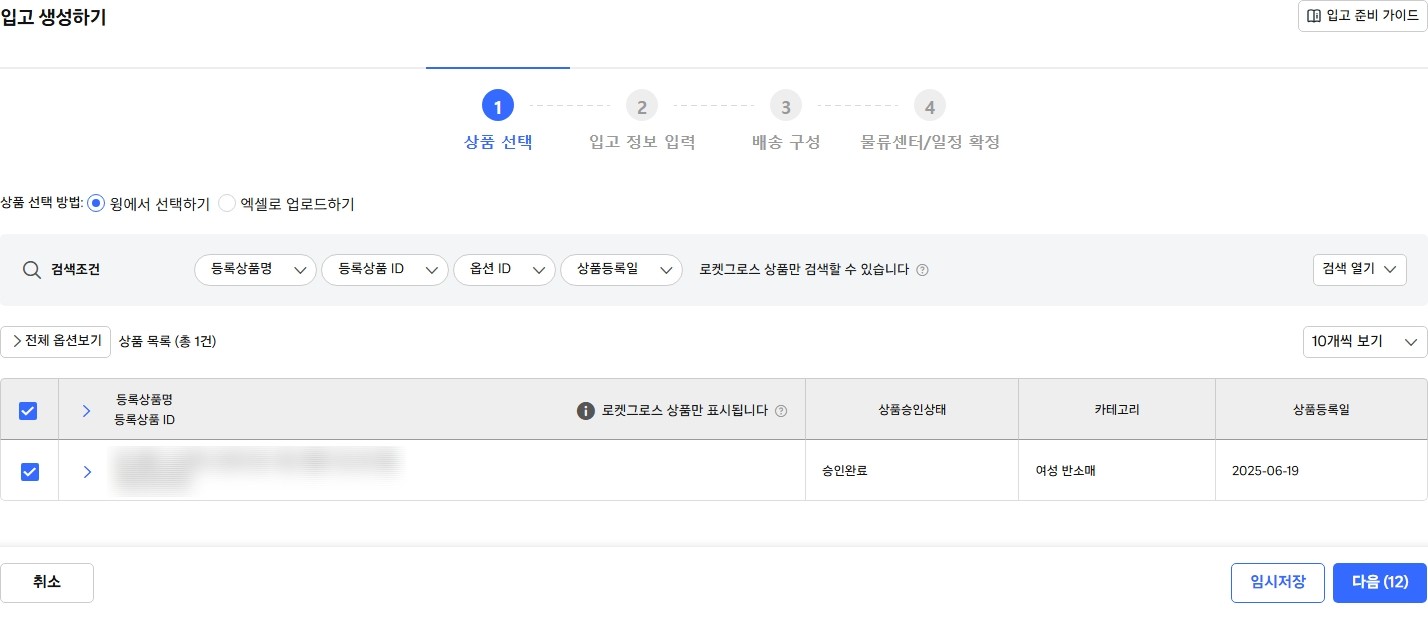Open the 상품등록일 filter dropdown
Image resolution: width=1428 pixels, height=619 pixels.
pos(621,270)
